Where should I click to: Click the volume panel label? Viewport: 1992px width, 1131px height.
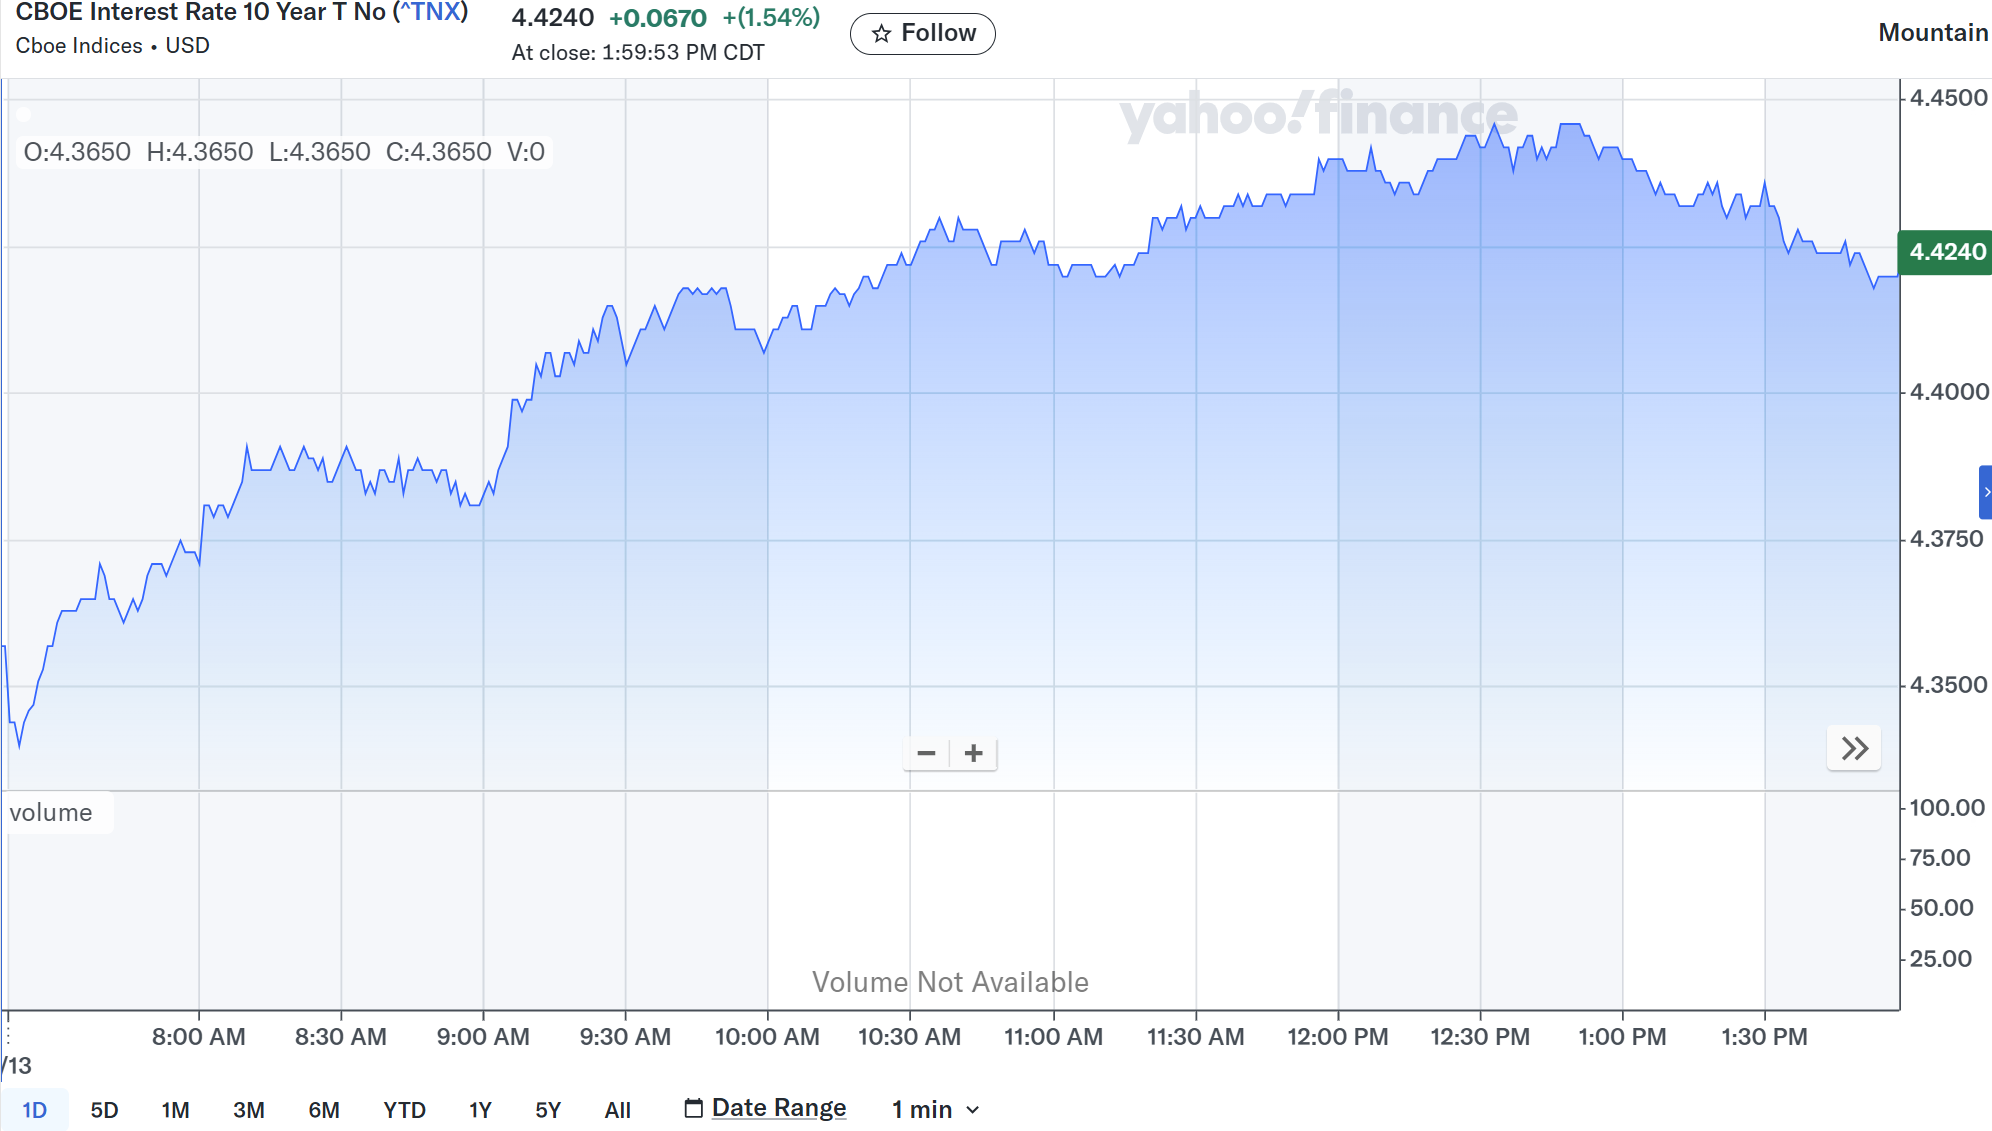(x=51, y=812)
